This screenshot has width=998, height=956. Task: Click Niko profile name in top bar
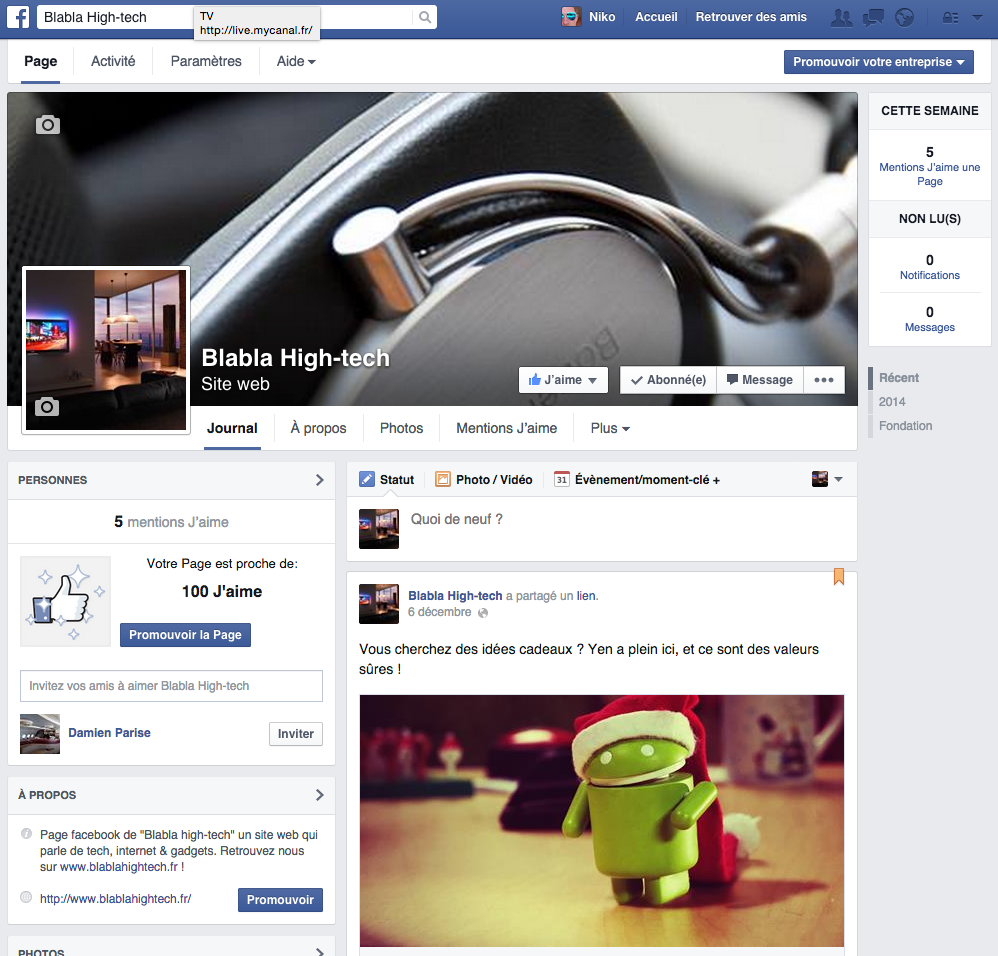tap(602, 17)
